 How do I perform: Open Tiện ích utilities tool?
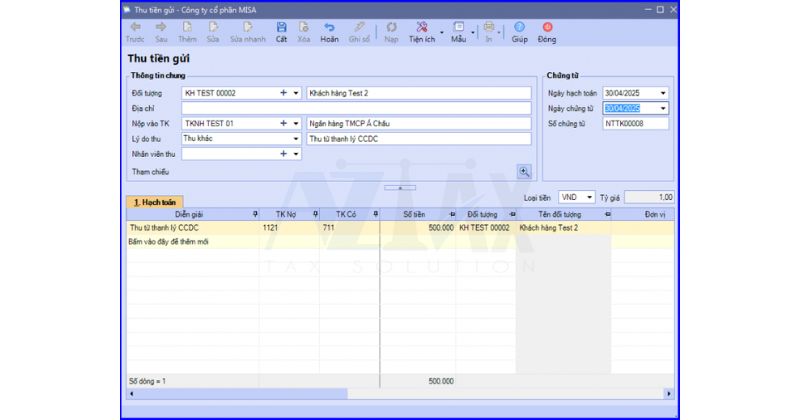tap(421, 31)
